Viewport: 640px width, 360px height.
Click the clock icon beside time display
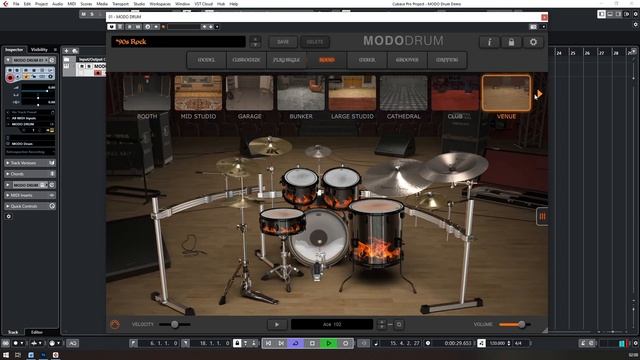coord(428,343)
